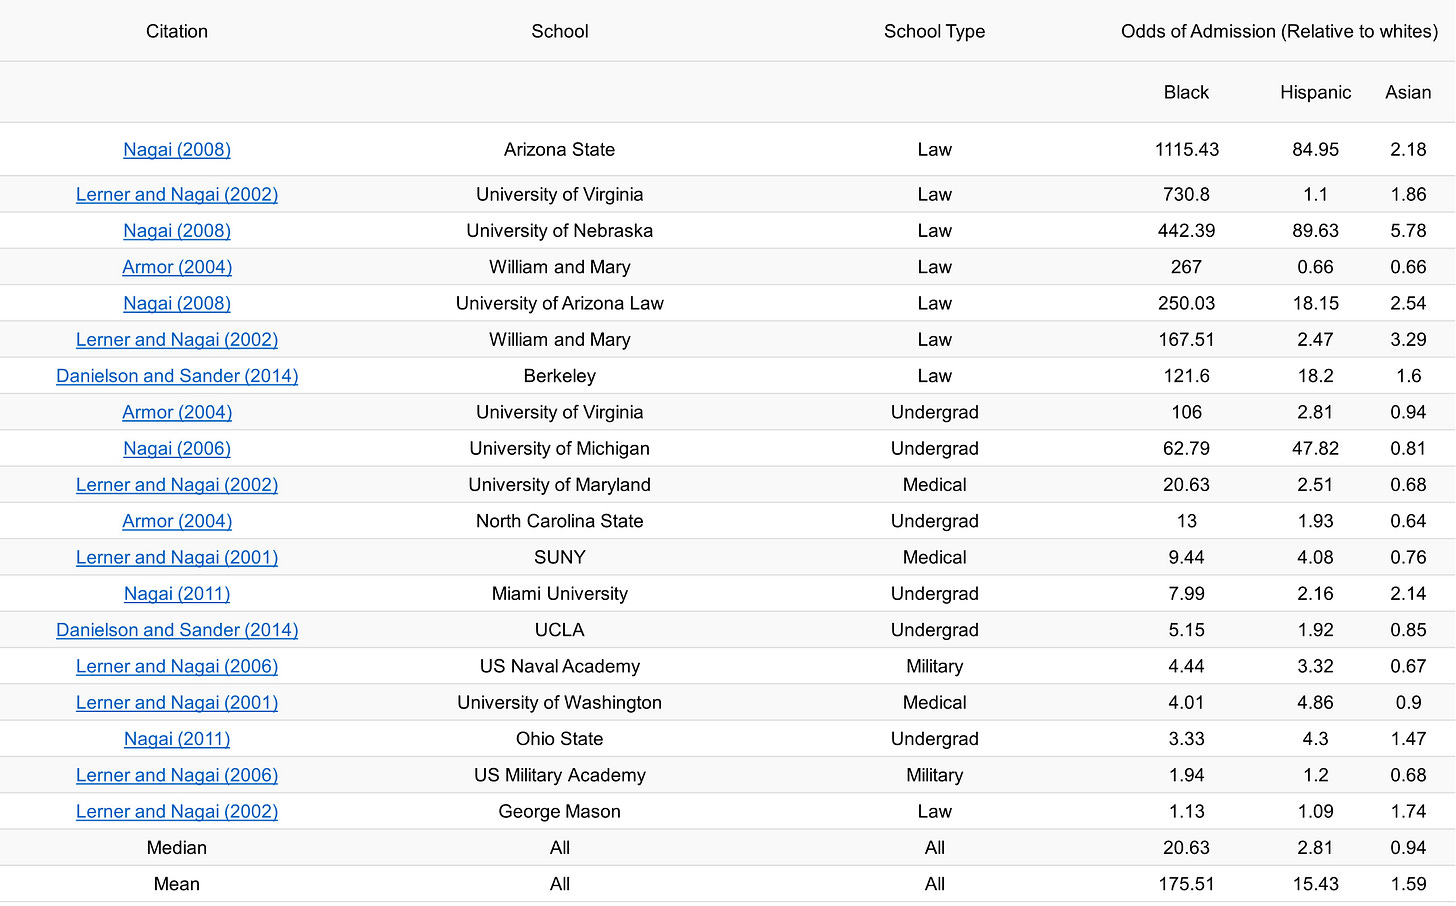Click the Miami University cell
Image resolution: width=1456 pixels, height=906 pixels.
coord(560,593)
